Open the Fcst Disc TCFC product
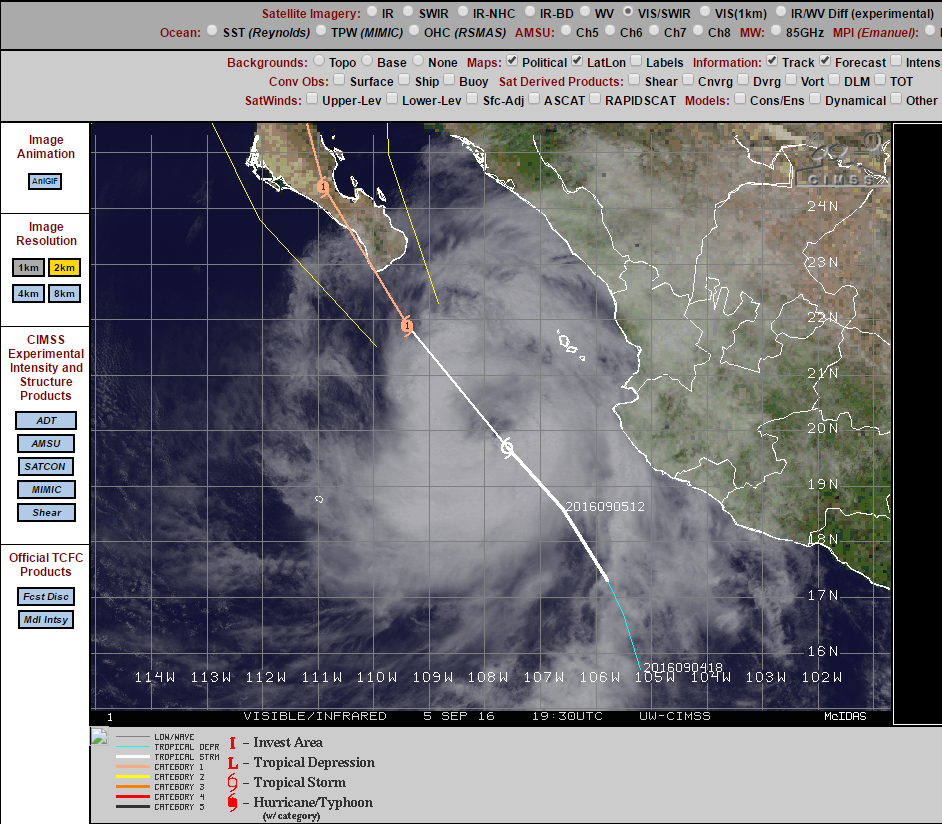The width and height of the screenshot is (942, 824). [x=45, y=596]
